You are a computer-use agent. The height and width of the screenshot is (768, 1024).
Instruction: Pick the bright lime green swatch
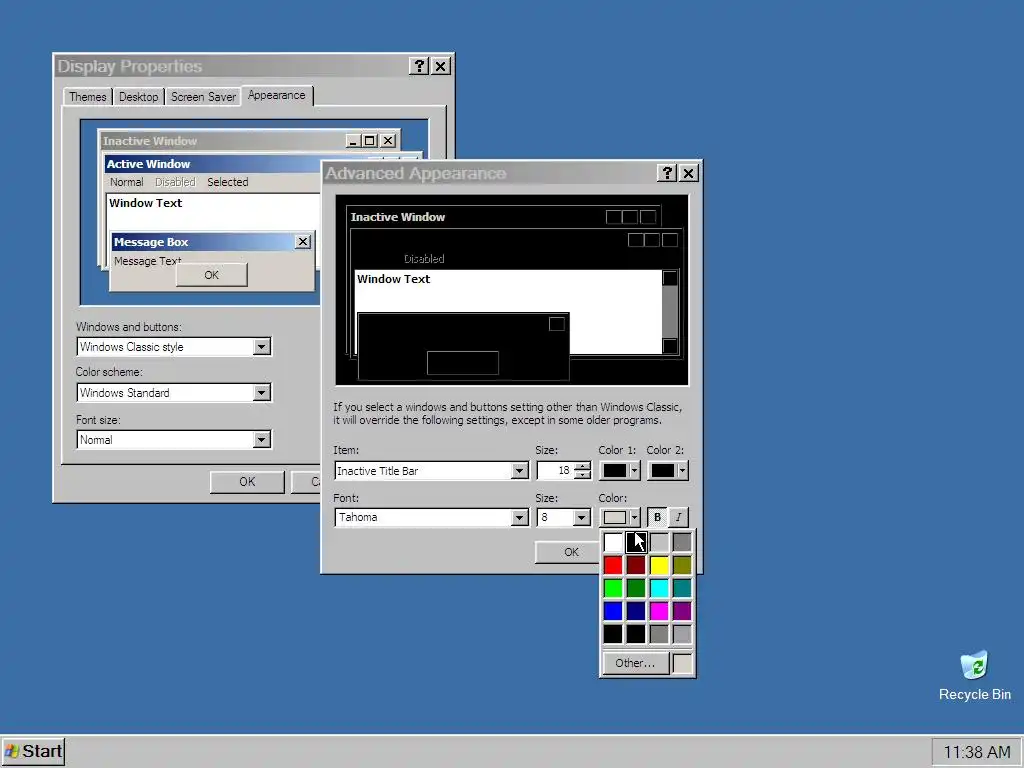point(613,588)
